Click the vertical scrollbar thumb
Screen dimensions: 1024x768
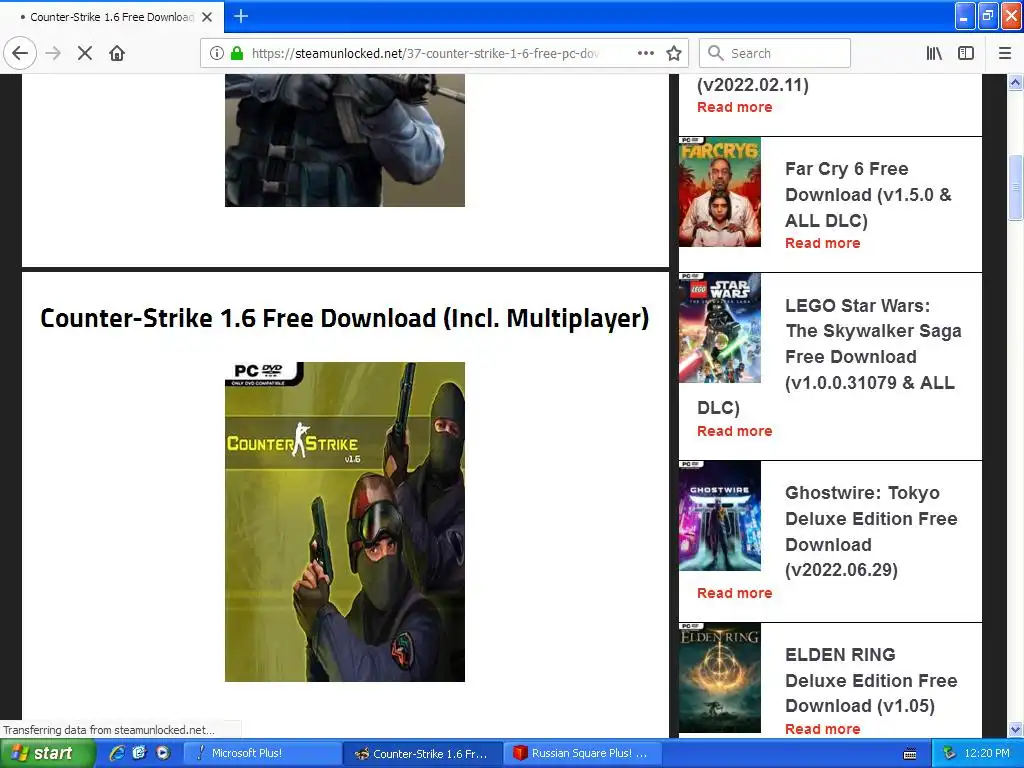click(1015, 188)
